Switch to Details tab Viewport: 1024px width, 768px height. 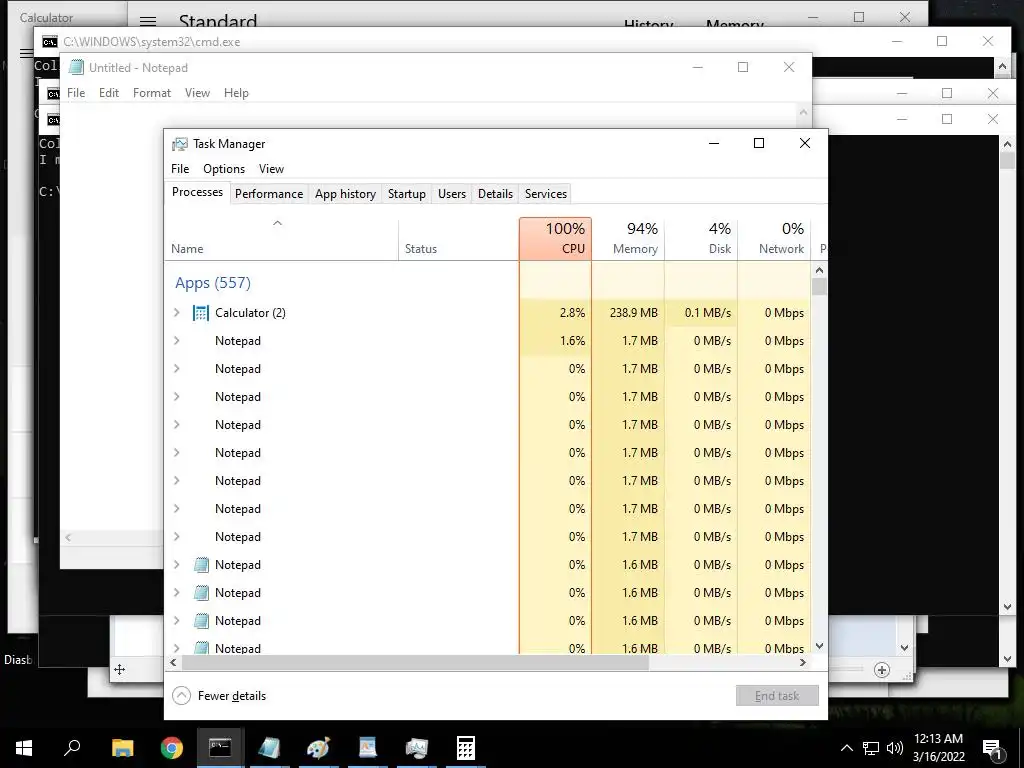click(x=495, y=194)
